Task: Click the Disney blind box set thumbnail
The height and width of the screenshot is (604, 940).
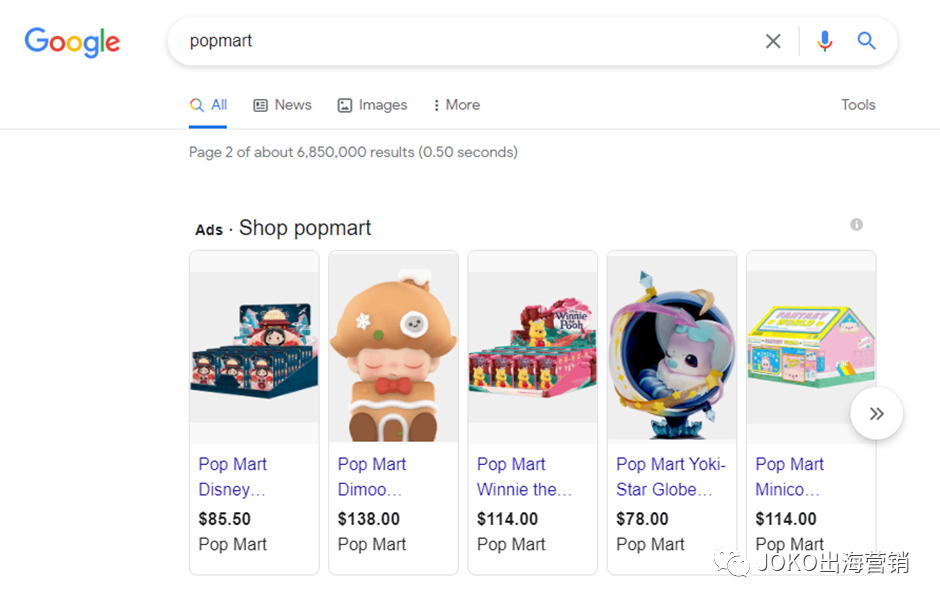Action: click(254, 355)
